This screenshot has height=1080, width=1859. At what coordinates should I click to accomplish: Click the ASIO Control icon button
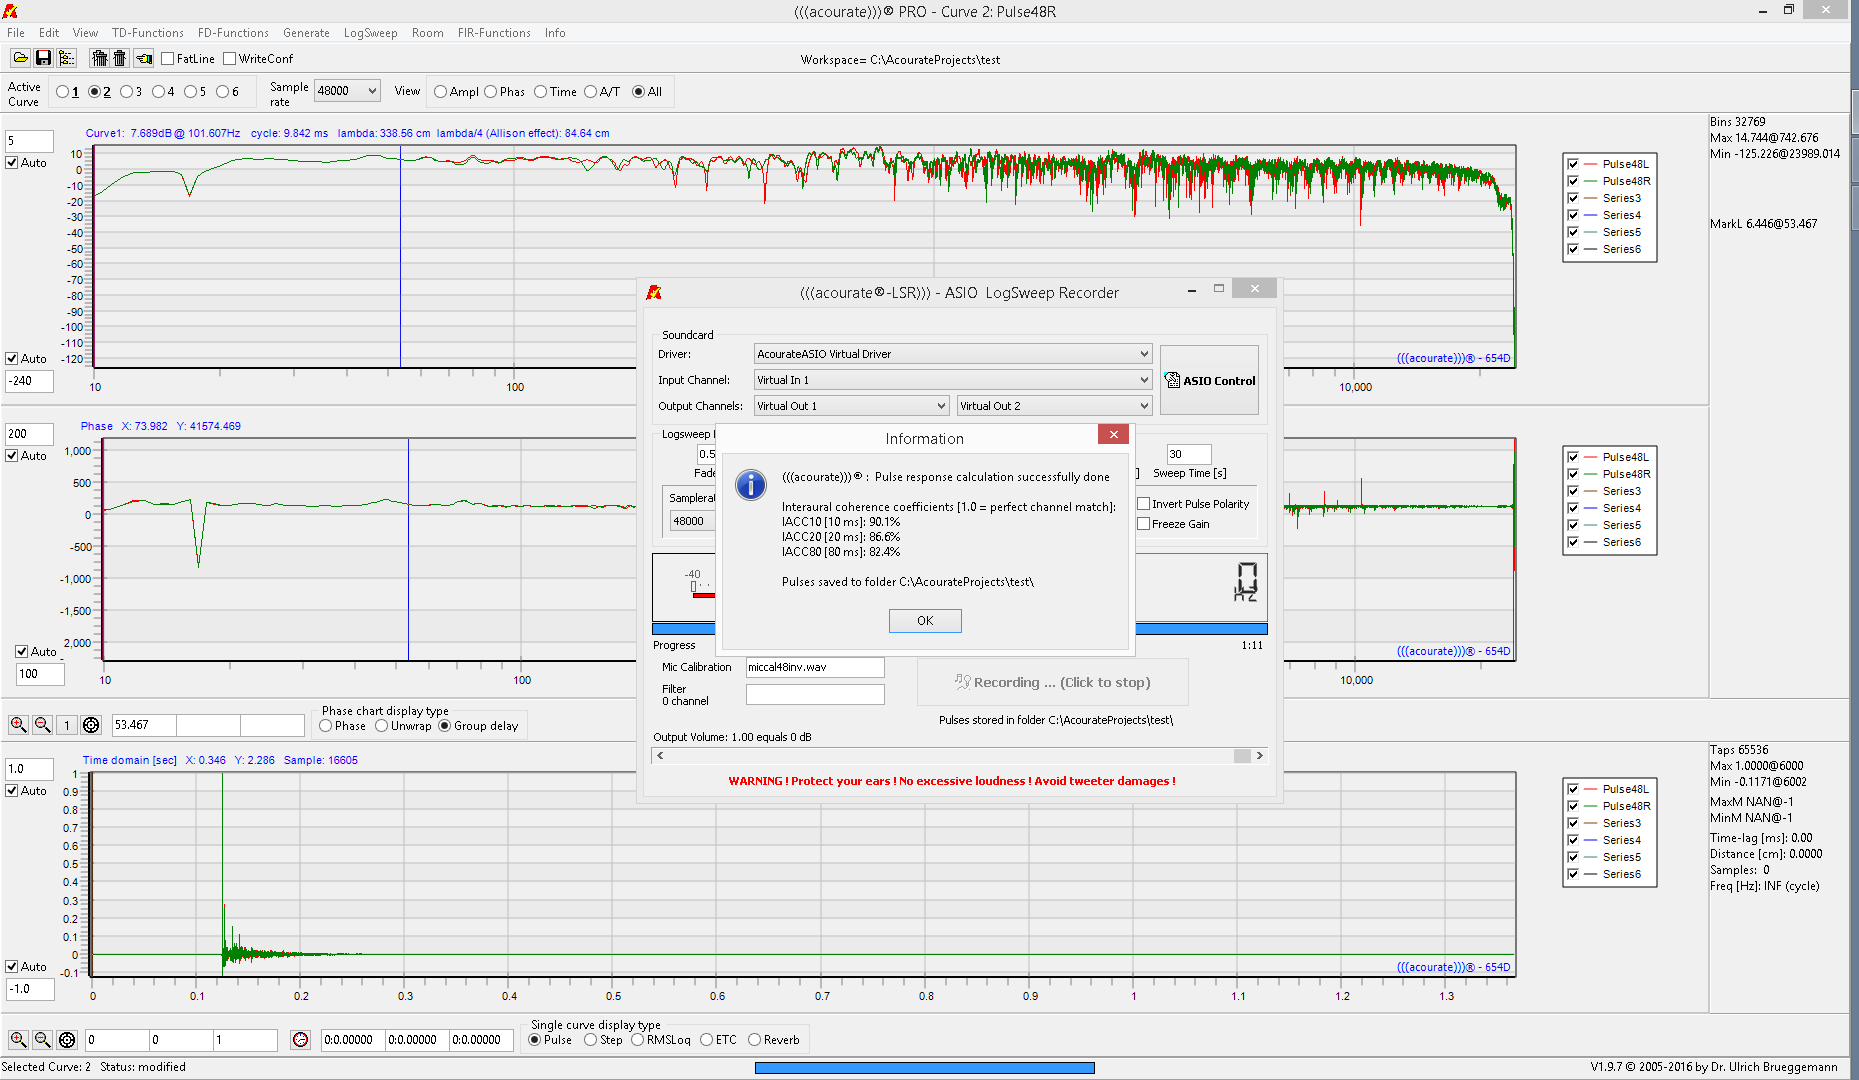tap(1209, 380)
